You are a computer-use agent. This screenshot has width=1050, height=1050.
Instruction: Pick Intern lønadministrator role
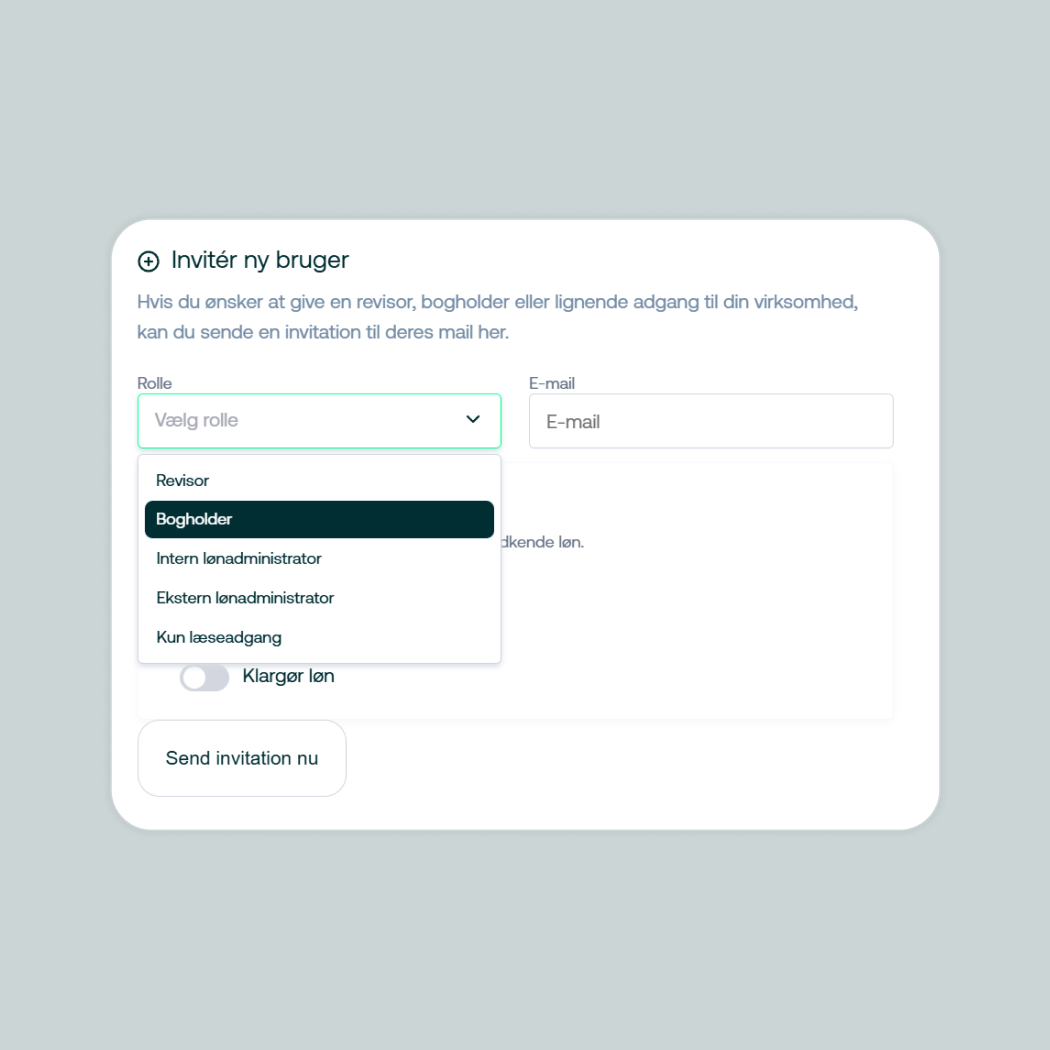tap(239, 559)
